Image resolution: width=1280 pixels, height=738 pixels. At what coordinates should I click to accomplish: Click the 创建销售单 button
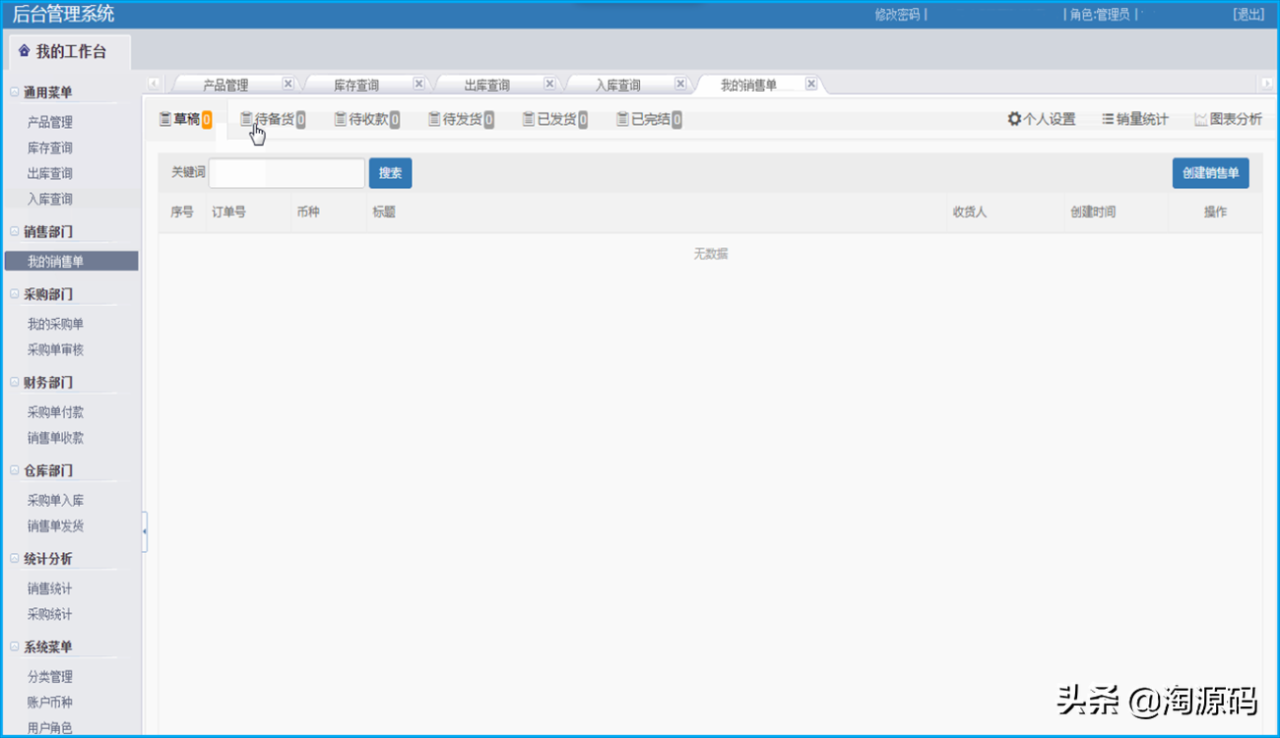1211,173
